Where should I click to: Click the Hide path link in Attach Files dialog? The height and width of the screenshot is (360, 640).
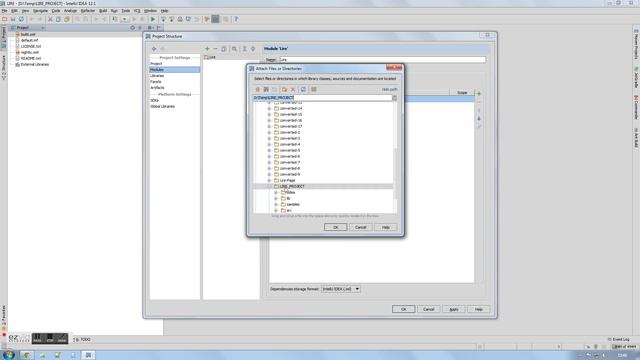click(389, 89)
